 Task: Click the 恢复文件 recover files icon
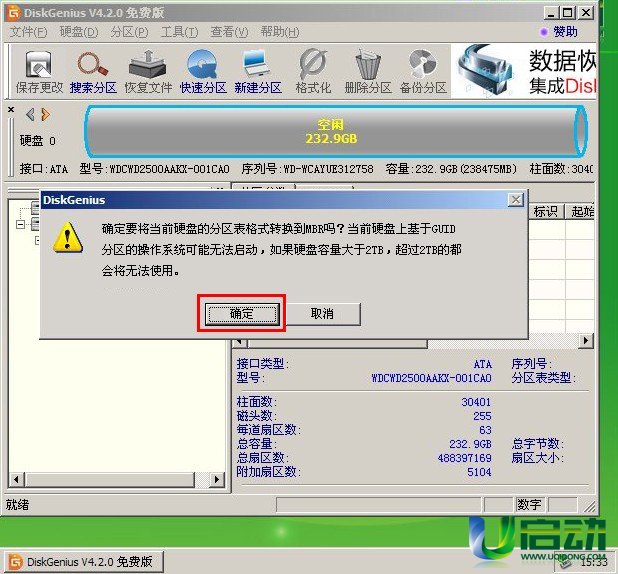point(148,72)
